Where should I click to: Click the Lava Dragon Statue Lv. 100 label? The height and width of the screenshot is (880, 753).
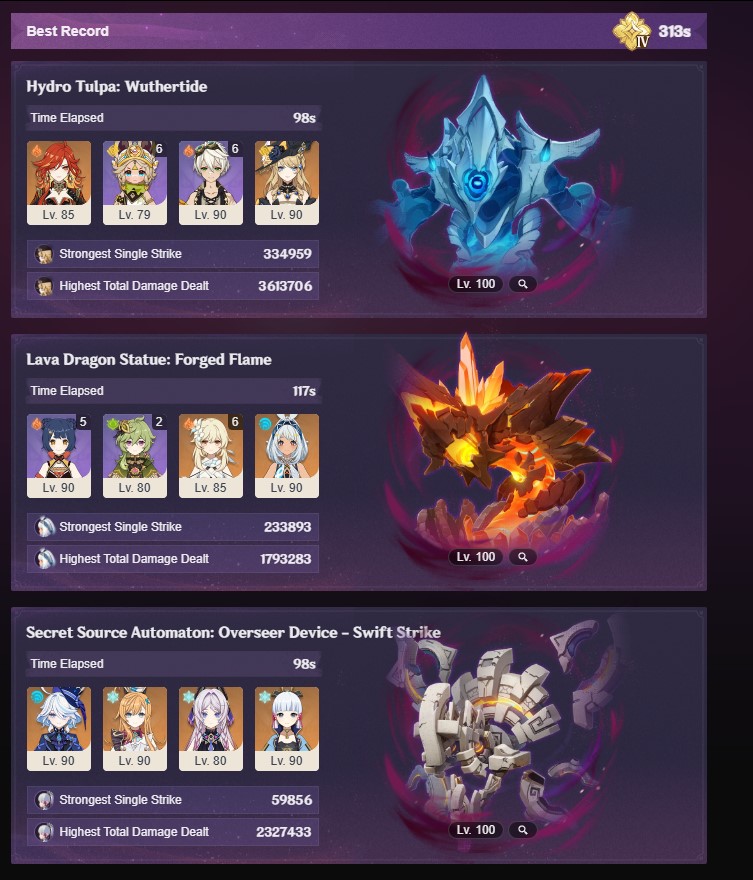(x=475, y=557)
